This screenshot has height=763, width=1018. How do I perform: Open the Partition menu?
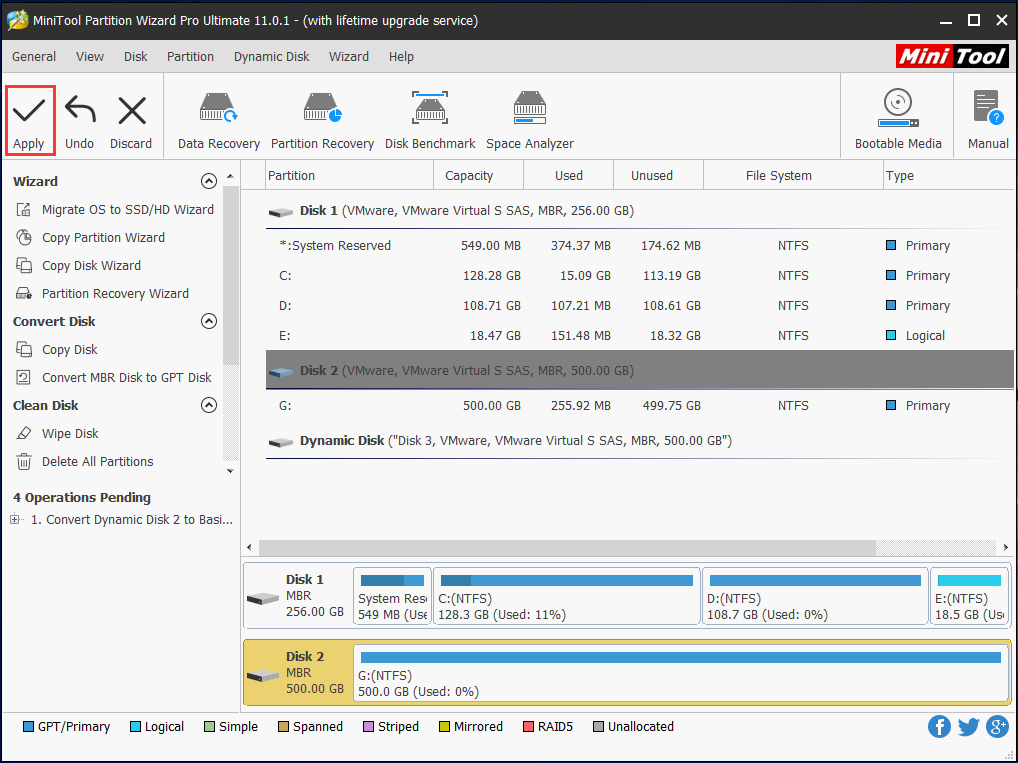[190, 57]
